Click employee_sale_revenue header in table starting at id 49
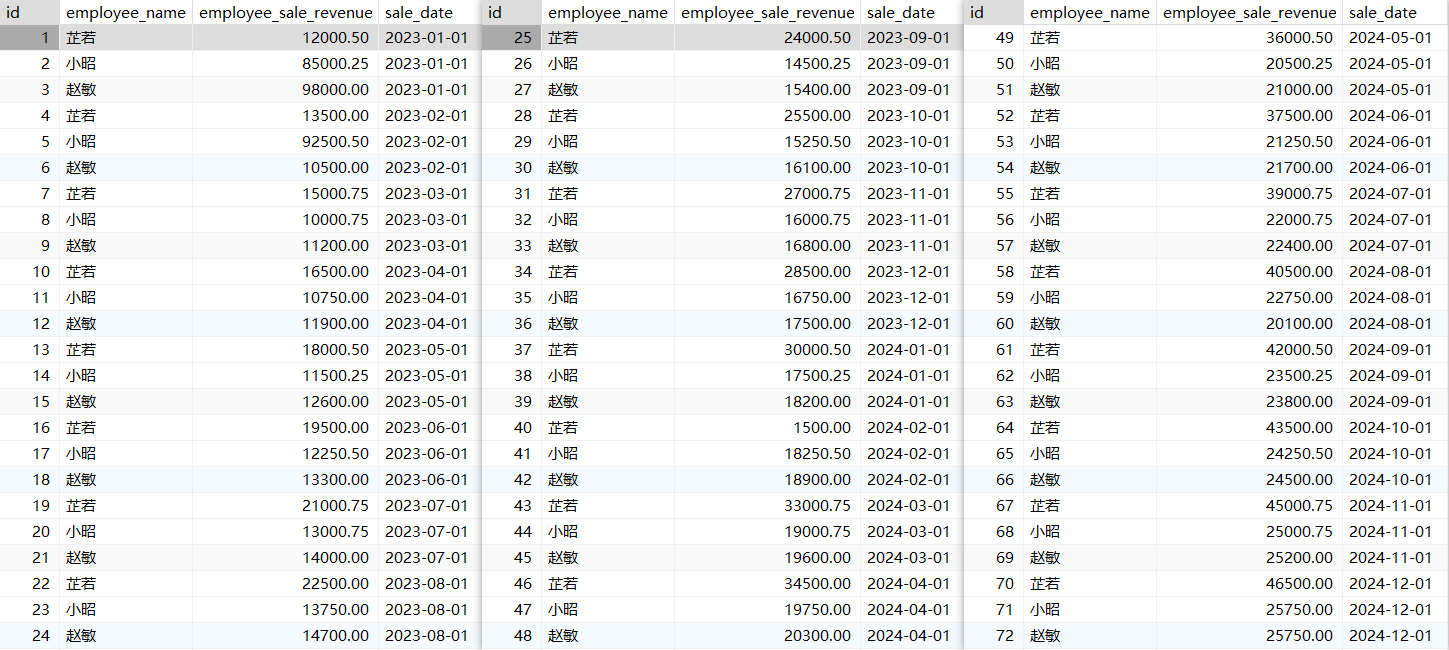Viewport: 1449px width, 650px height. [x=1249, y=13]
